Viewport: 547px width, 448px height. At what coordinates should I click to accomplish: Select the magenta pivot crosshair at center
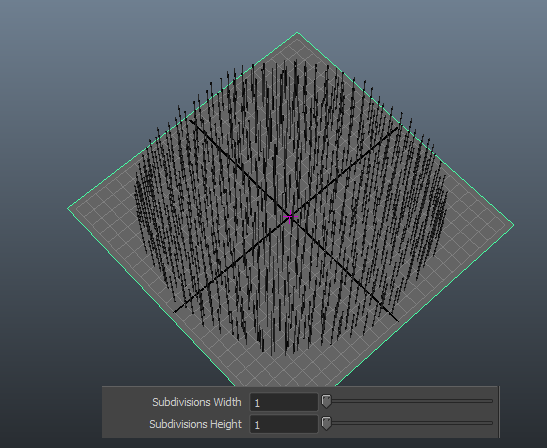tap(290, 217)
